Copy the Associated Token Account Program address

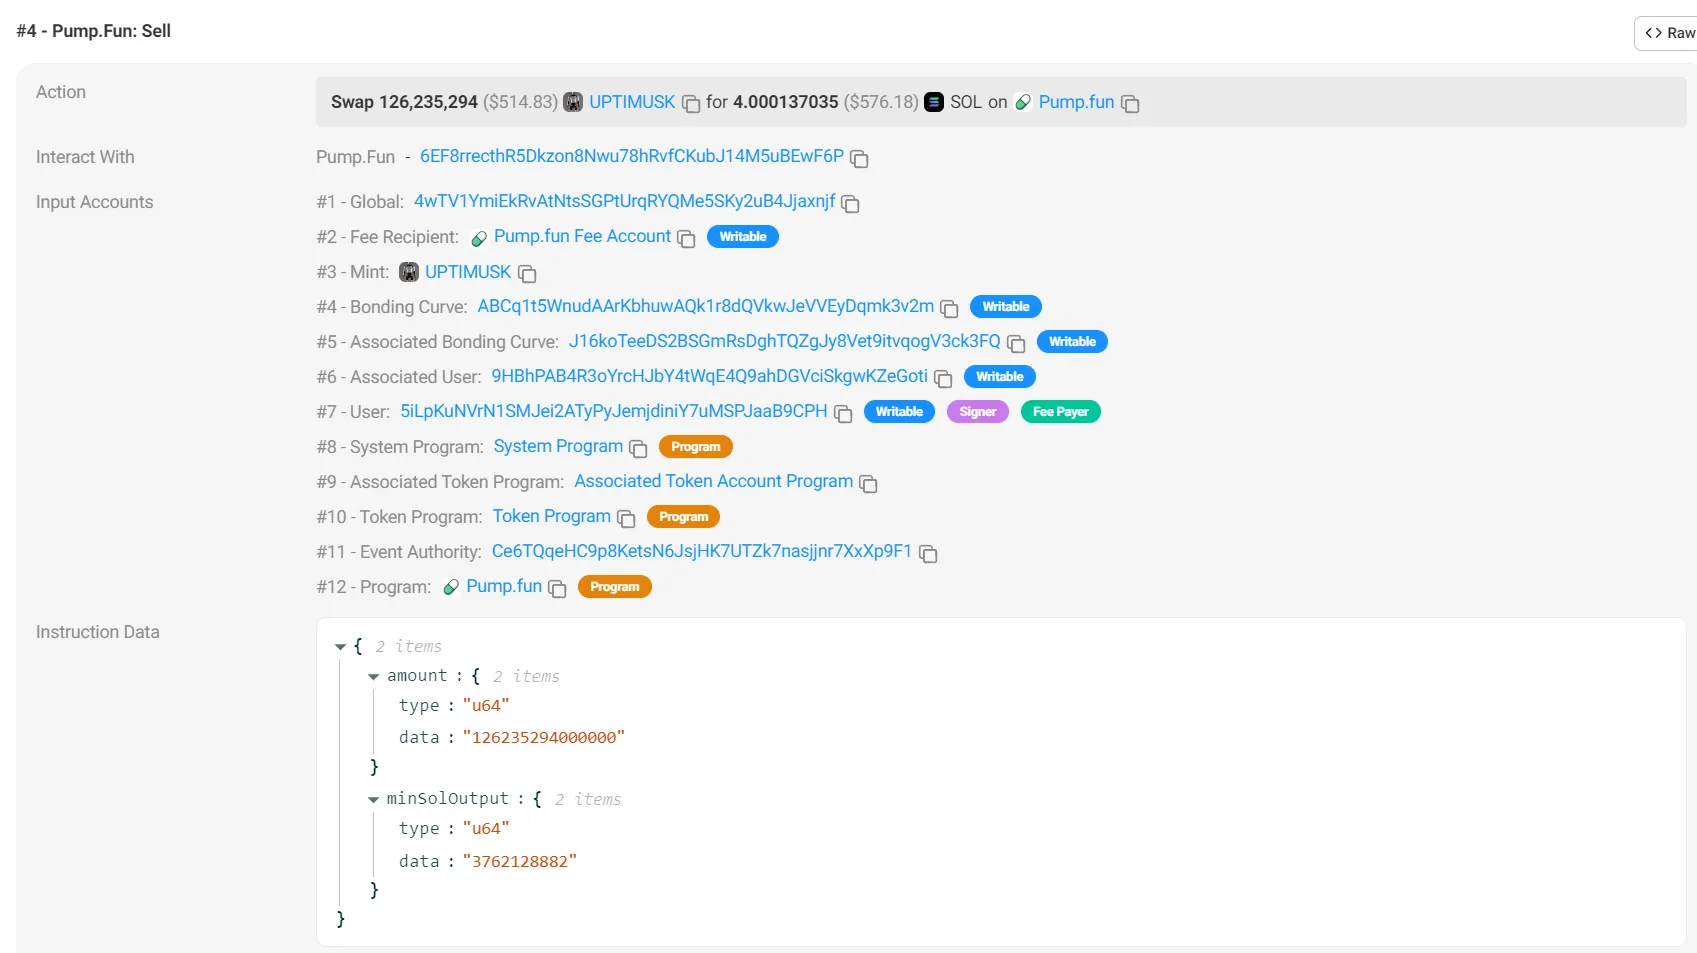pyautogui.click(x=868, y=484)
